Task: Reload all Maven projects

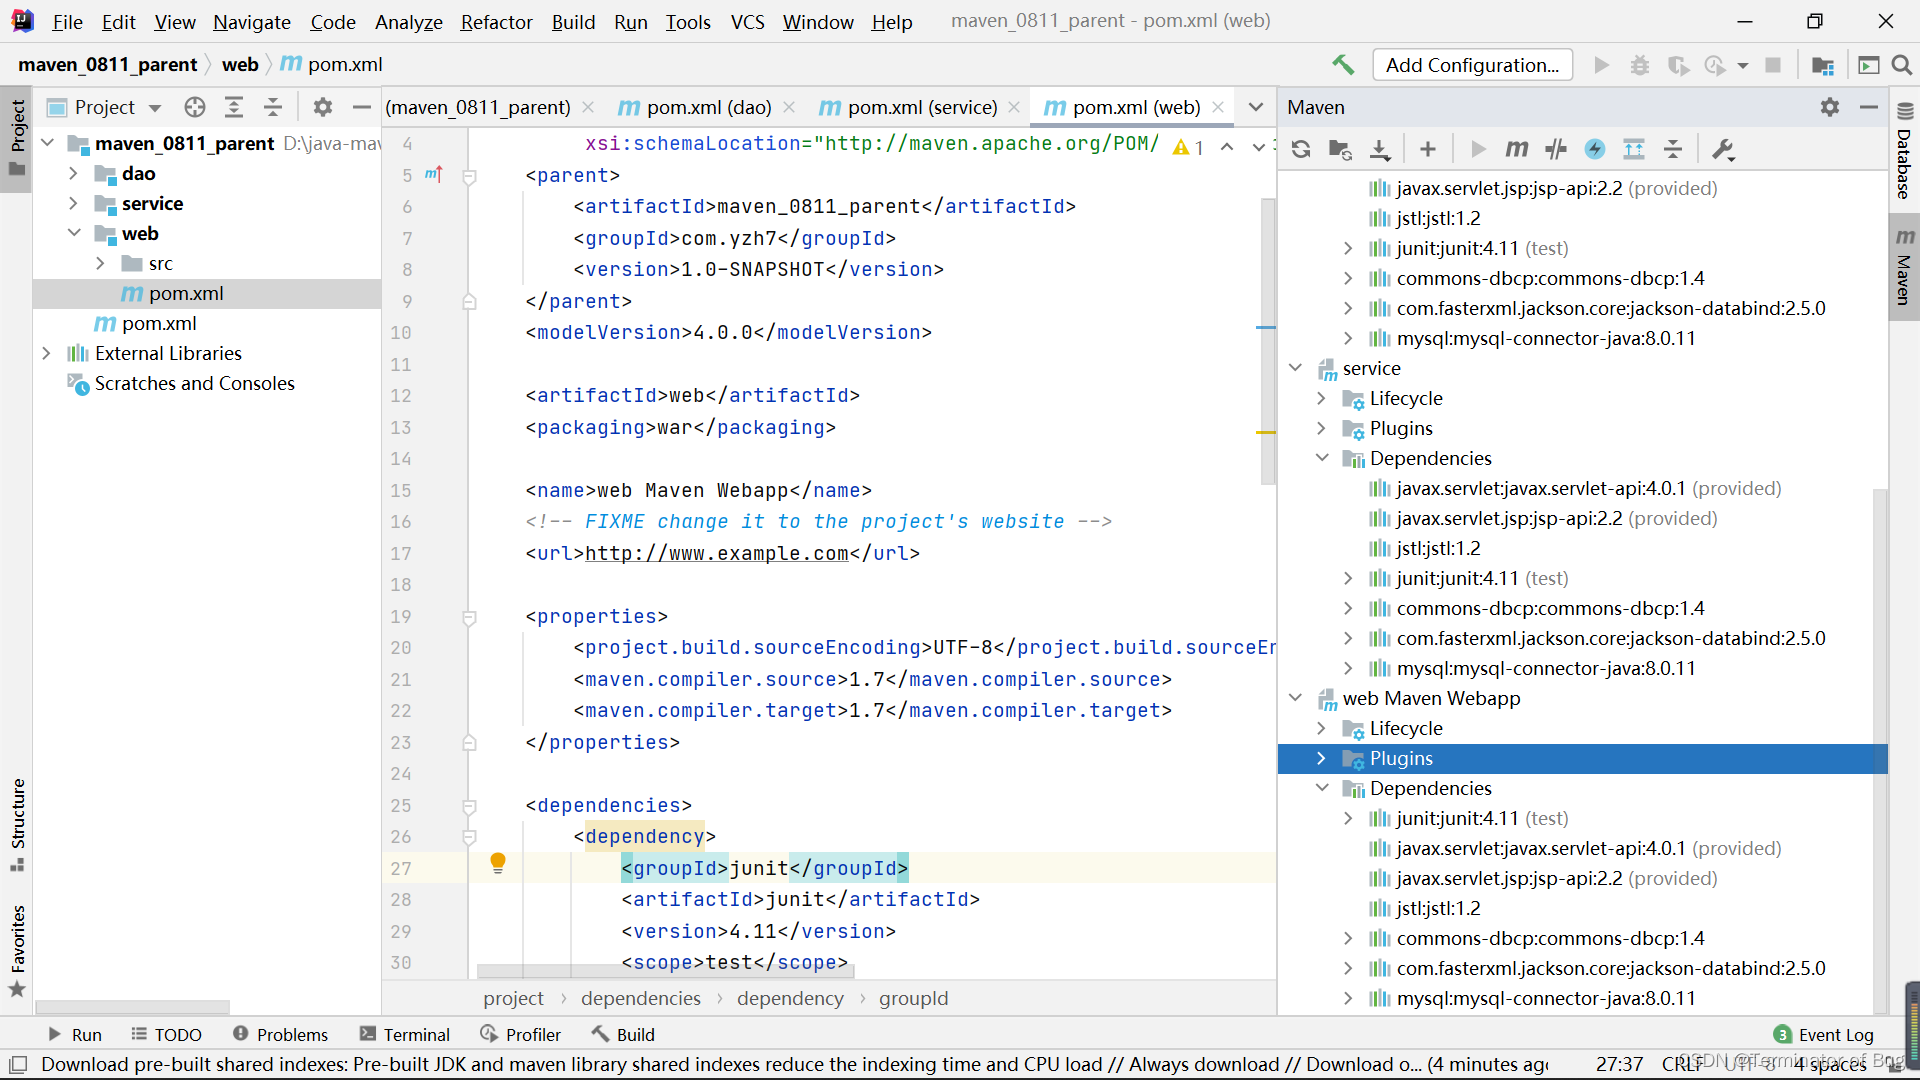Action: [1301, 149]
